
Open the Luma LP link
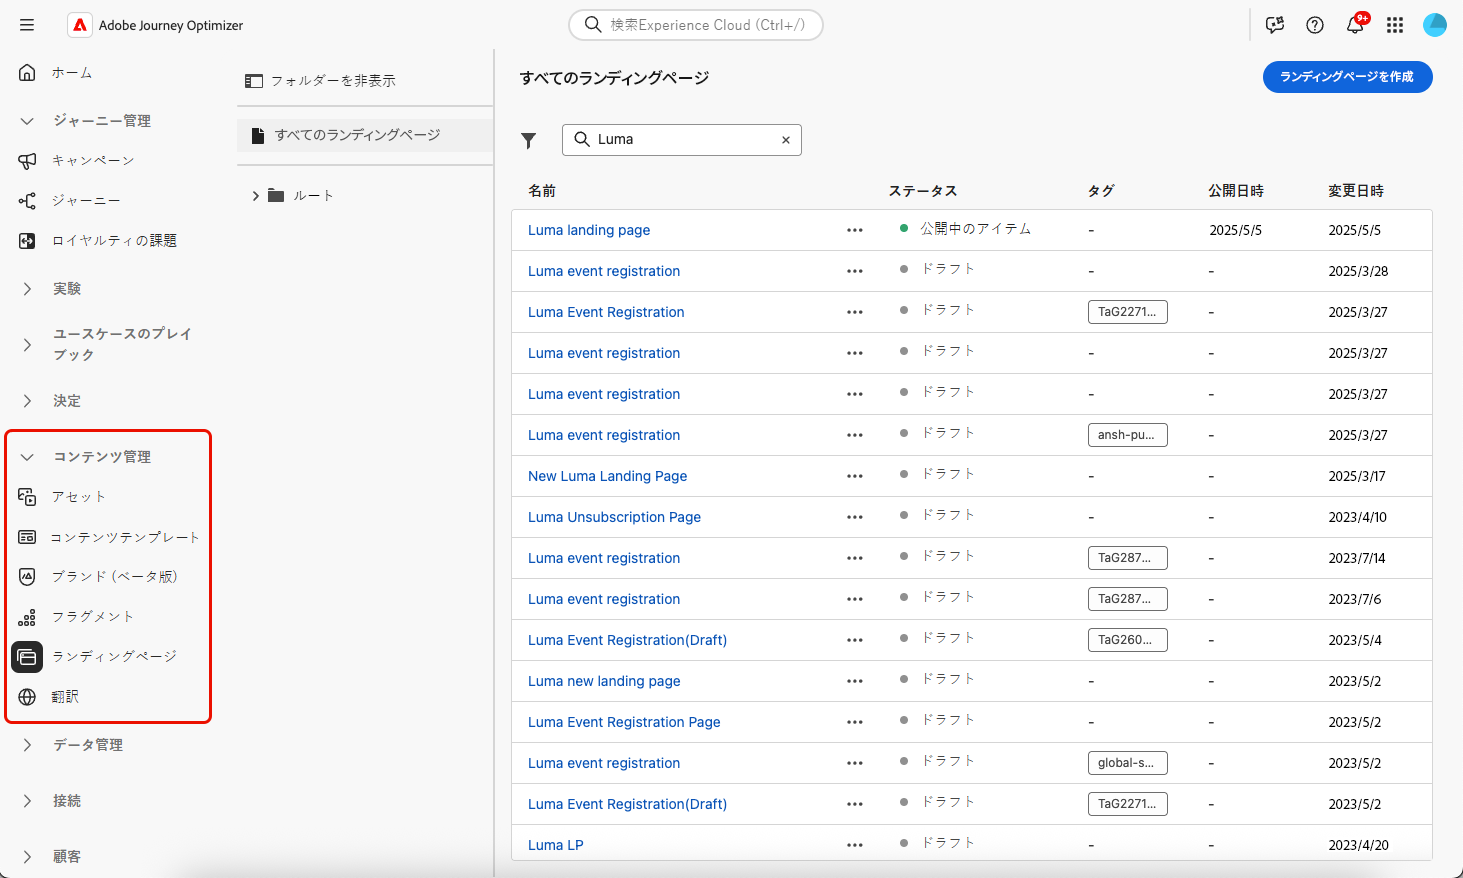tap(556, 845)
